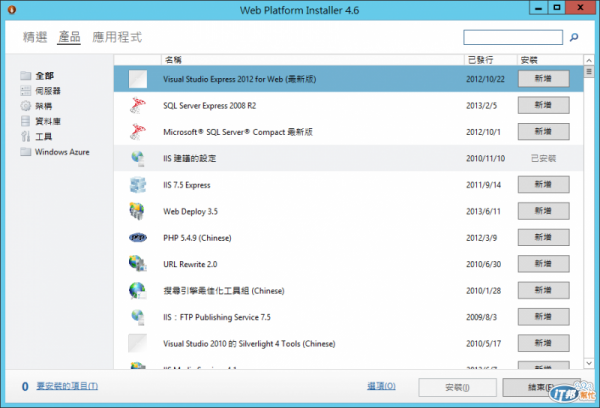Add SQL Server Express 2008 R2

[543, 105]
